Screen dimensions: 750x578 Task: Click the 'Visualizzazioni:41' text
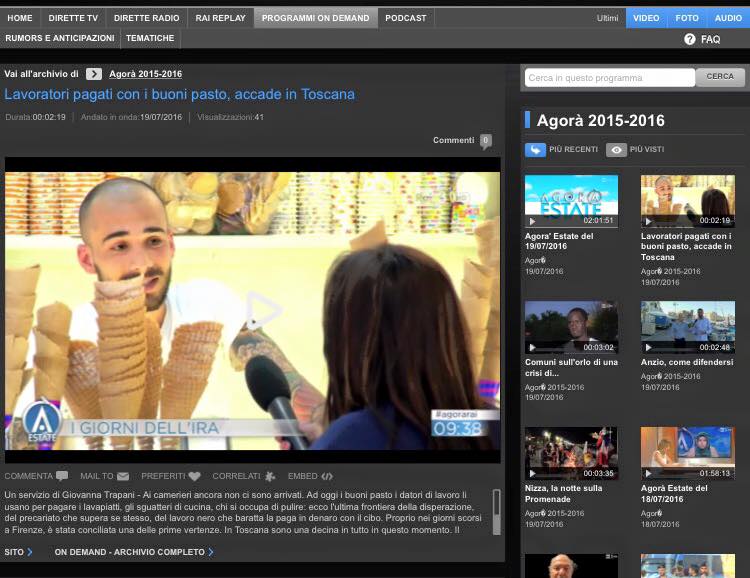coord(231,117)
